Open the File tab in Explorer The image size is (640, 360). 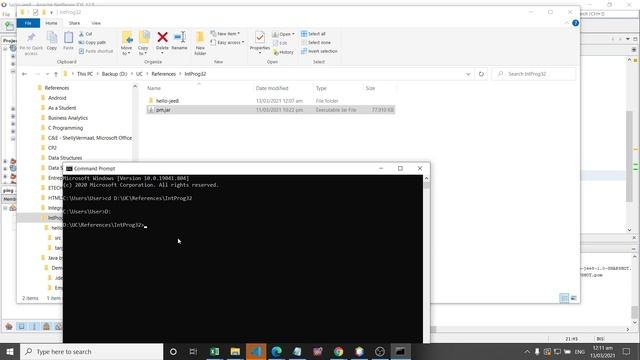[28, 23]
